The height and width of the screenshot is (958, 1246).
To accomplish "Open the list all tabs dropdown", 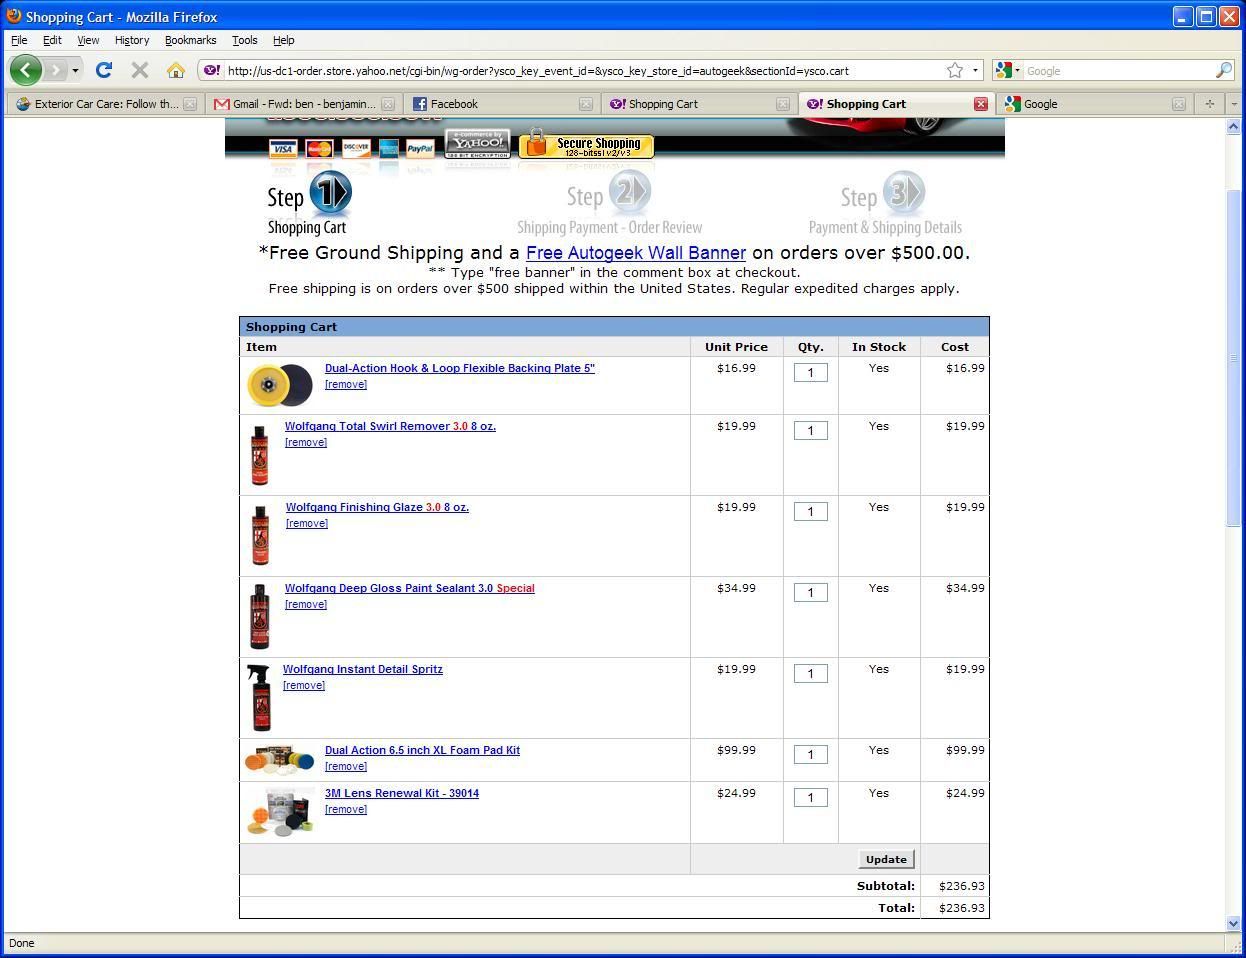I will coord(1234,104).
